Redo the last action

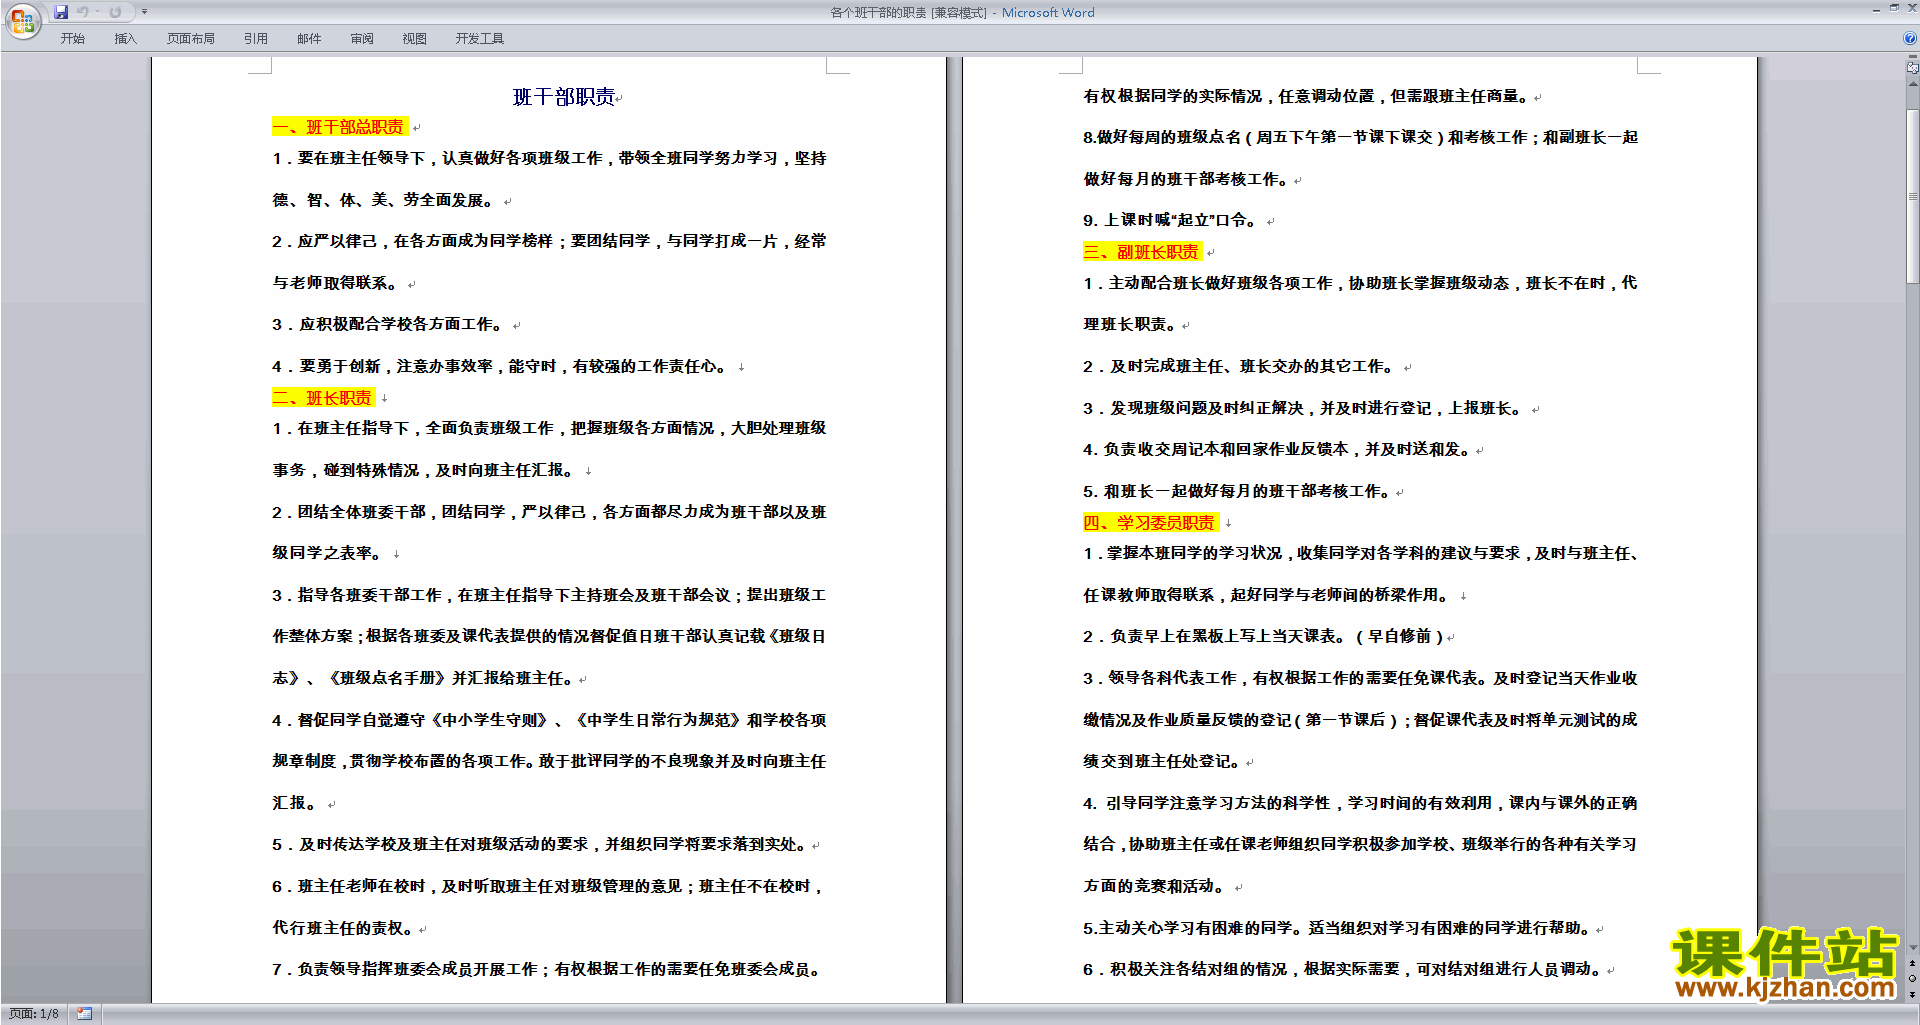click(x=115, y=12)
